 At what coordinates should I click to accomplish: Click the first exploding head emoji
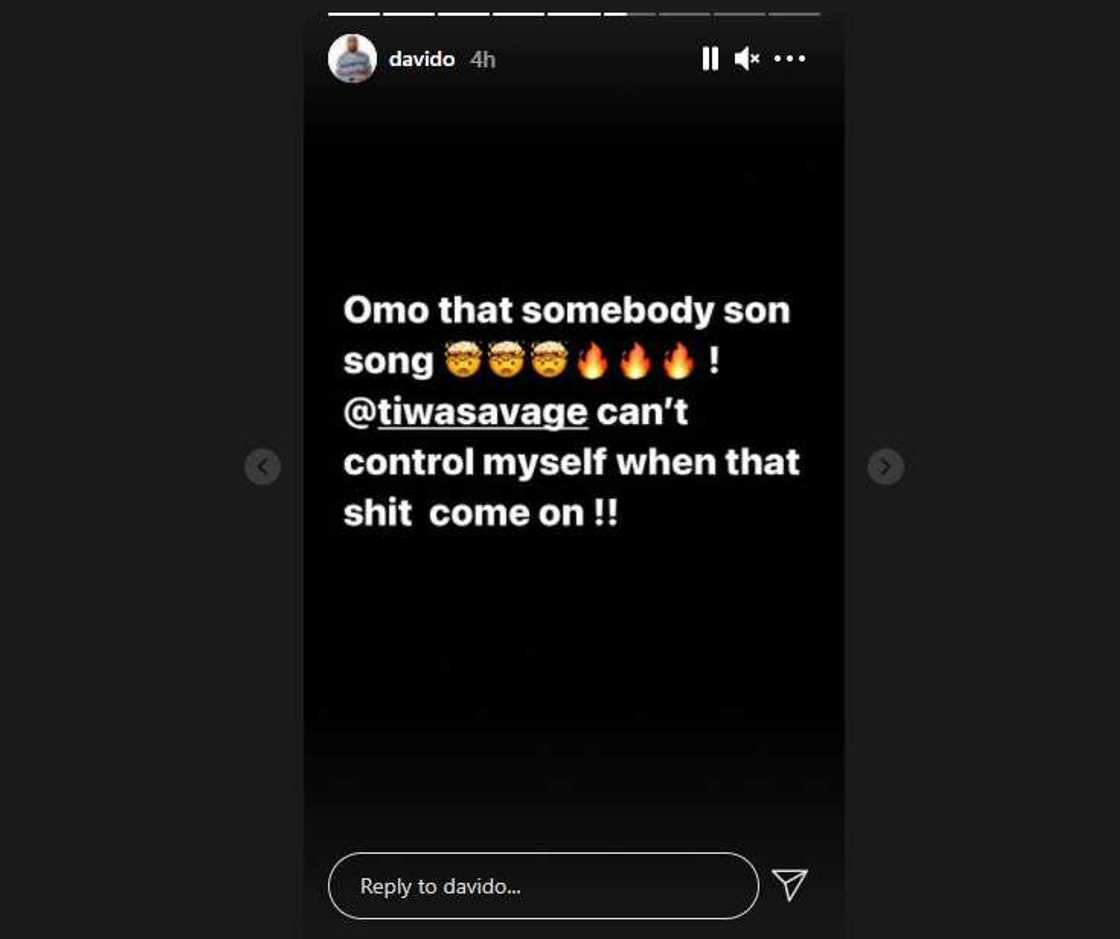click(x=461, y=361)
